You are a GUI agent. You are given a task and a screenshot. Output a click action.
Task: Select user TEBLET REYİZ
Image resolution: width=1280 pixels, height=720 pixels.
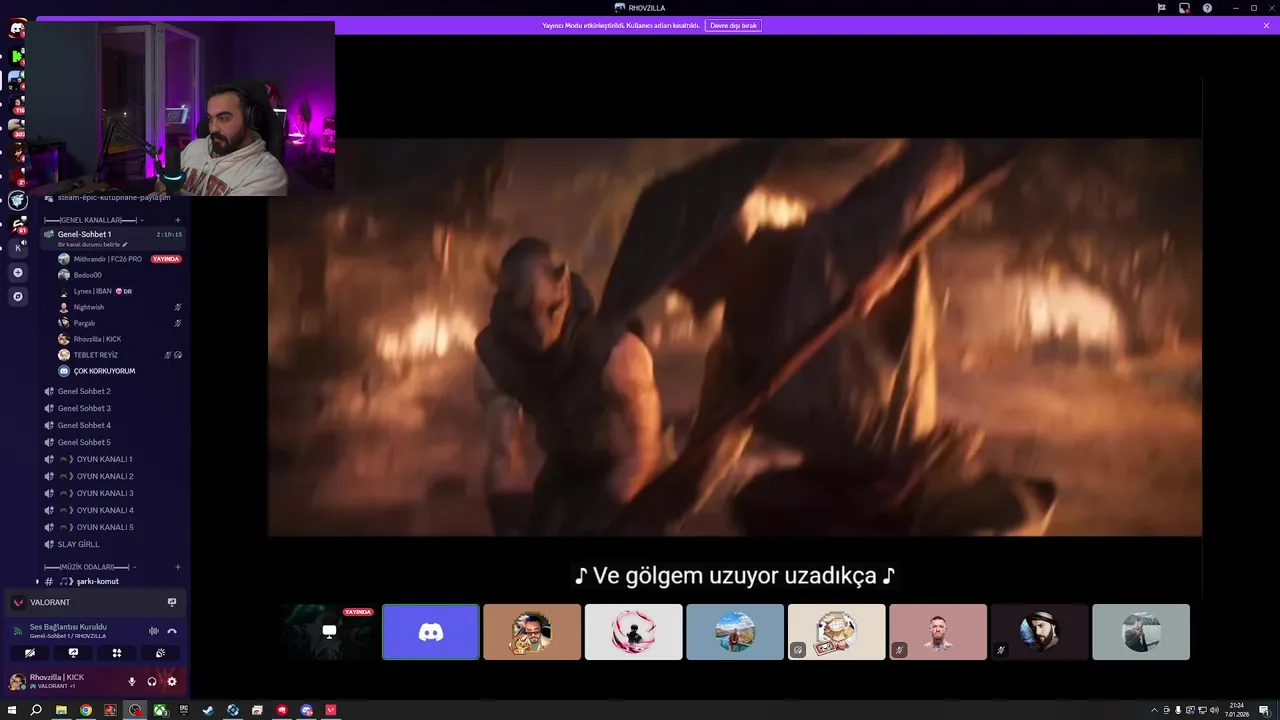pyautogui.click(x=95, y=355)
